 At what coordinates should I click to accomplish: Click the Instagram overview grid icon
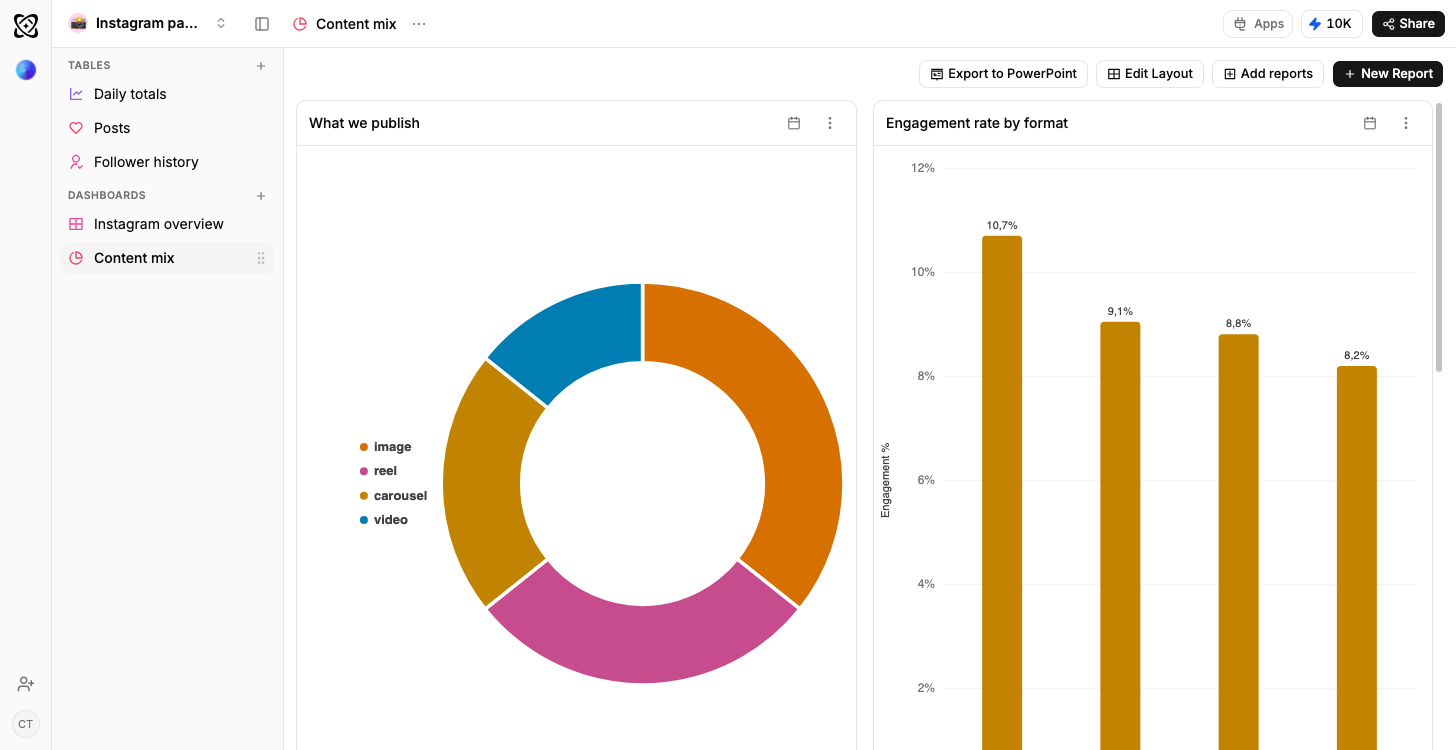click(76, 224)
